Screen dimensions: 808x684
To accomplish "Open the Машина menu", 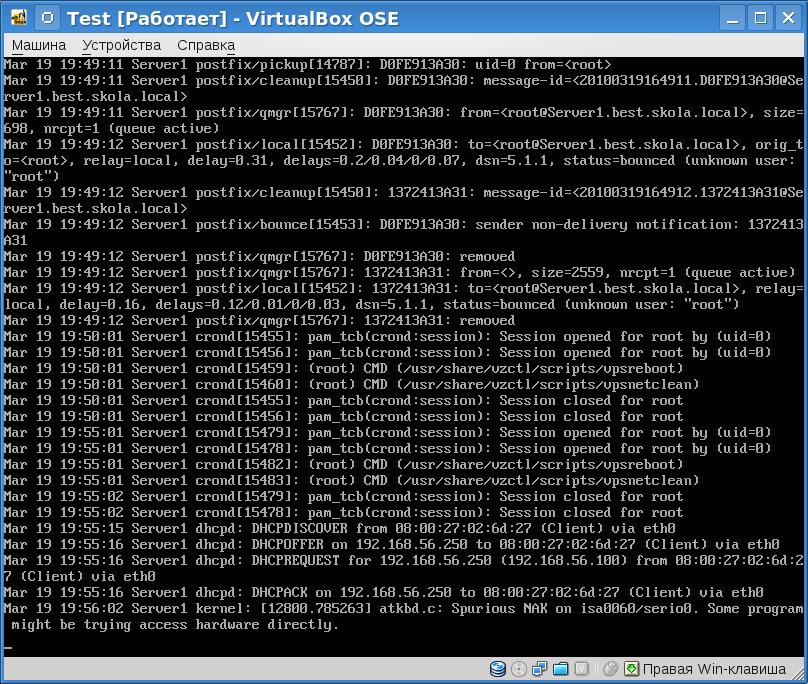I will (38, 45).
